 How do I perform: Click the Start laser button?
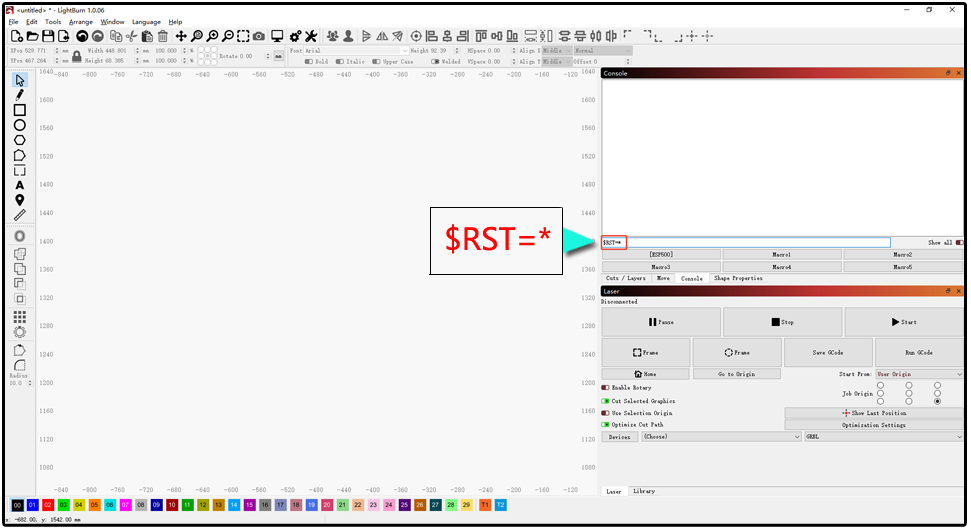pos(904,322)
